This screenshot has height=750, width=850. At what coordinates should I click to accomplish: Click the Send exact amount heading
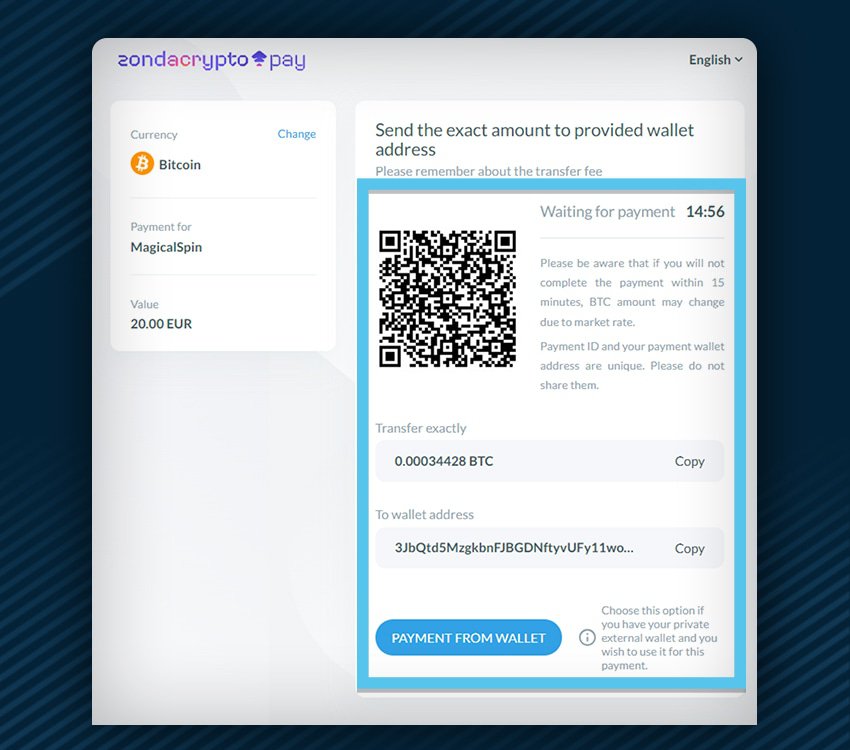pyautogui.click(x=534, y=140)
